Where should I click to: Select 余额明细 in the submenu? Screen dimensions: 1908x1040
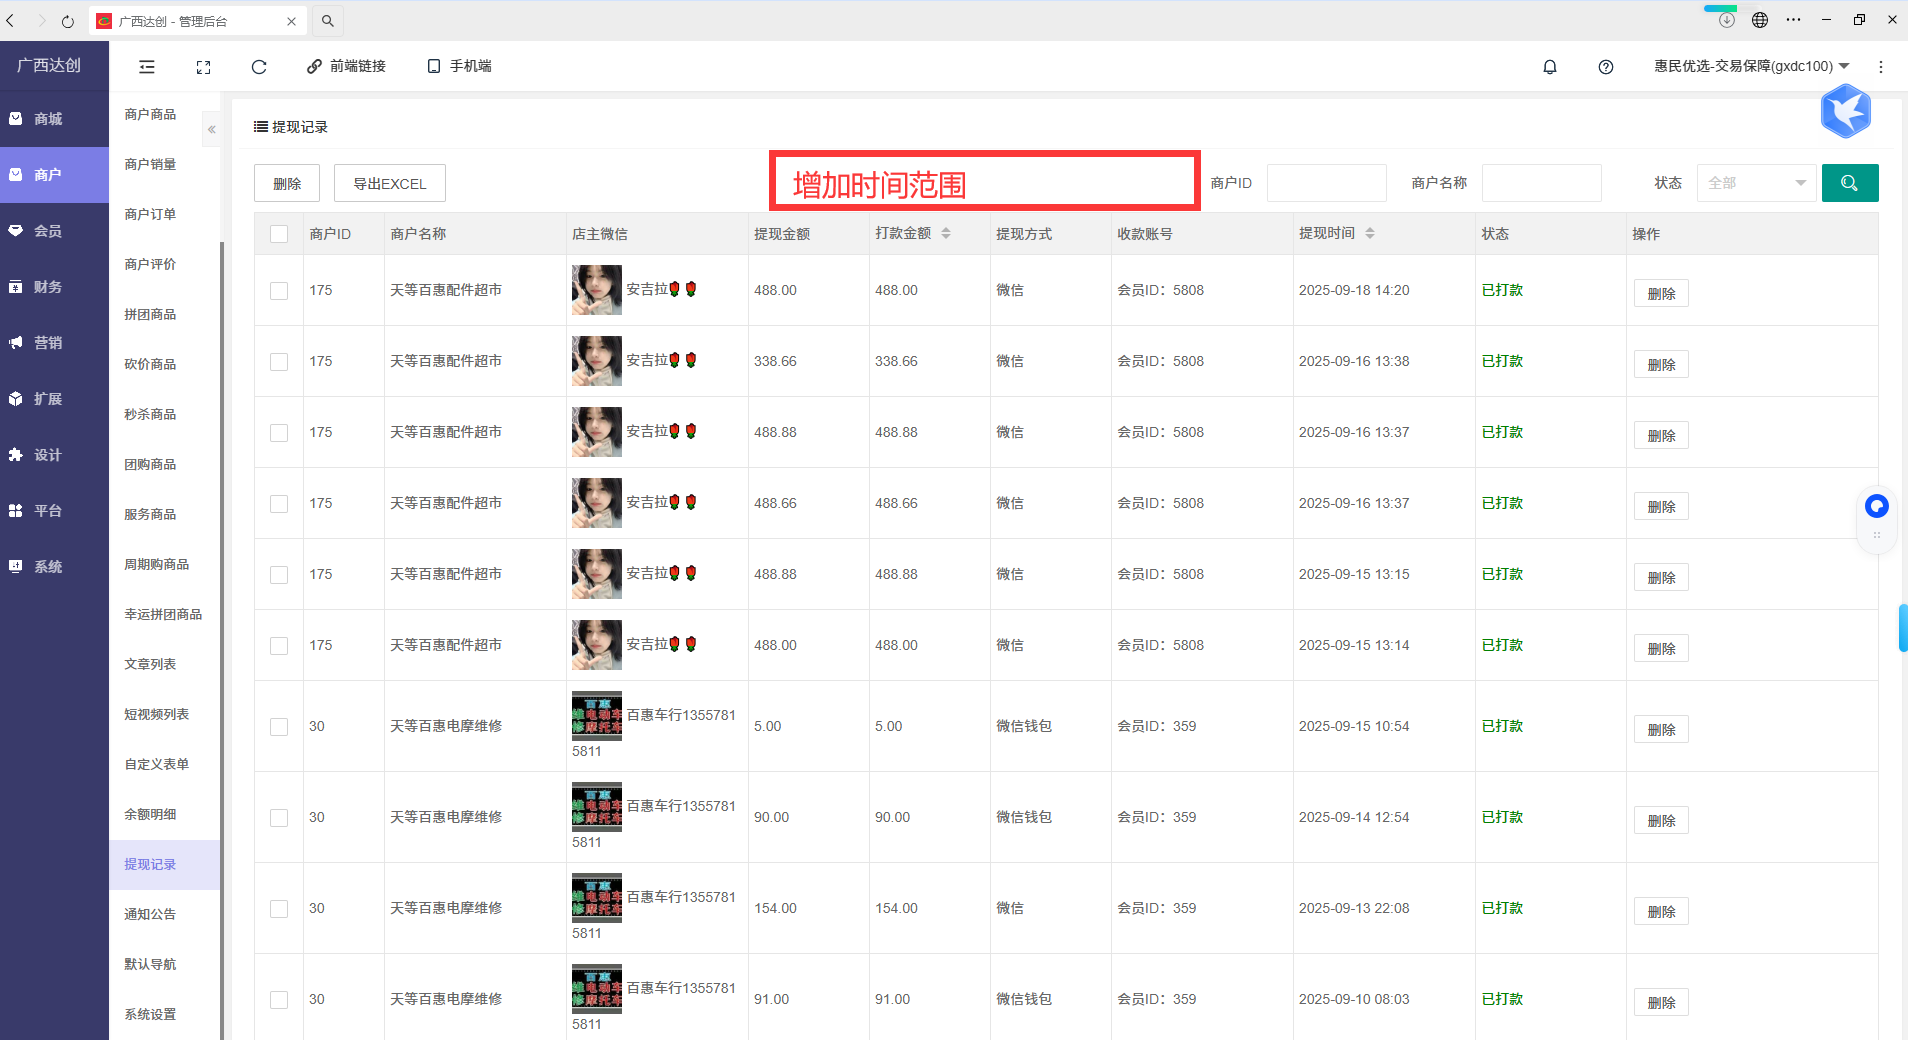(150, 814)
